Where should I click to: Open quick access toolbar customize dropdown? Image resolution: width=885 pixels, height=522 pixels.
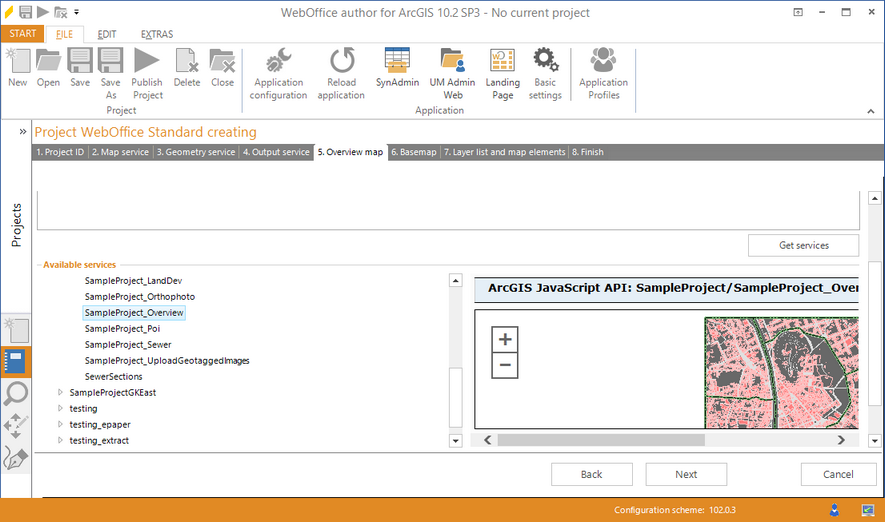coord(77,12)
